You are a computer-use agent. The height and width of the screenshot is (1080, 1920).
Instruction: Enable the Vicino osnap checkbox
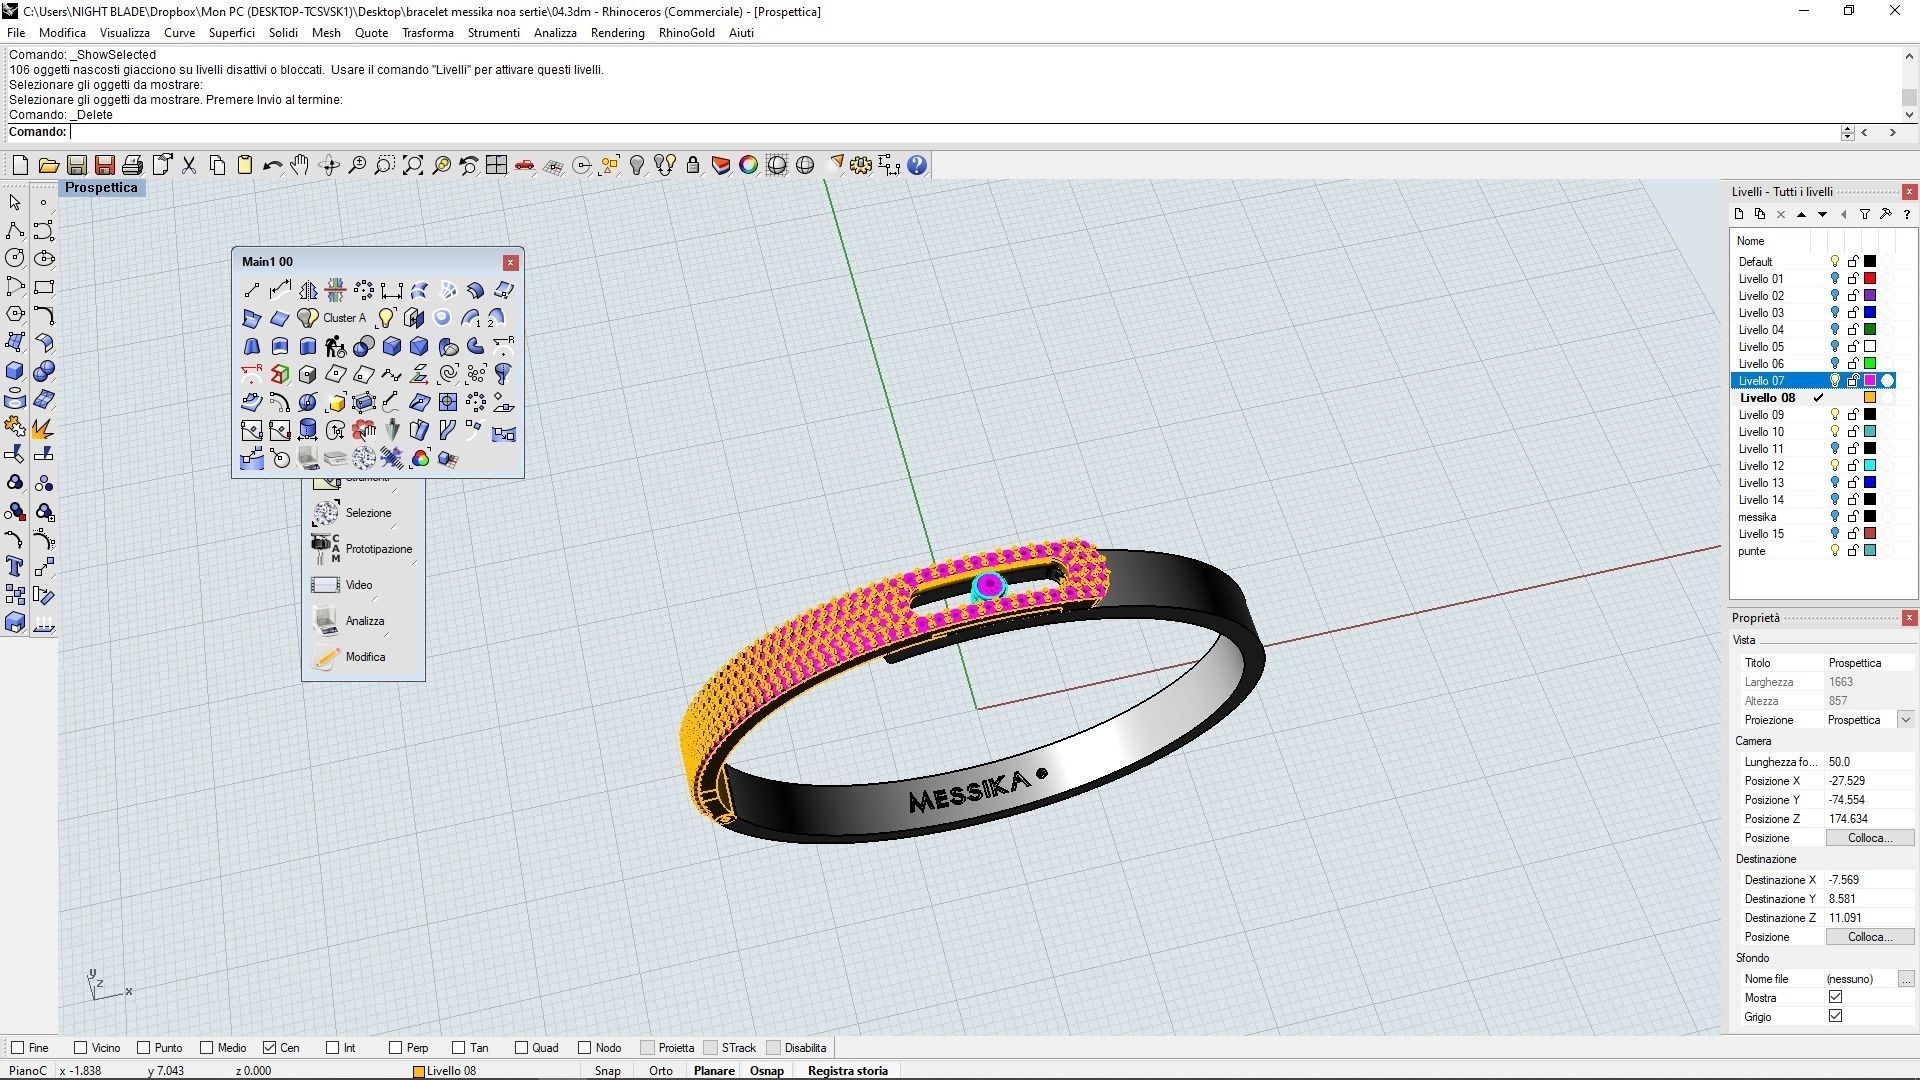coord(80,1048)
